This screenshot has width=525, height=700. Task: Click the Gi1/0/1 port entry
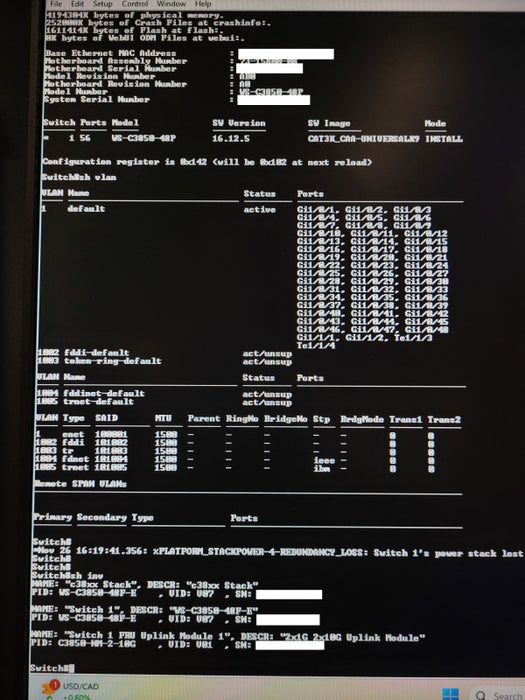(x=316, y=209)
